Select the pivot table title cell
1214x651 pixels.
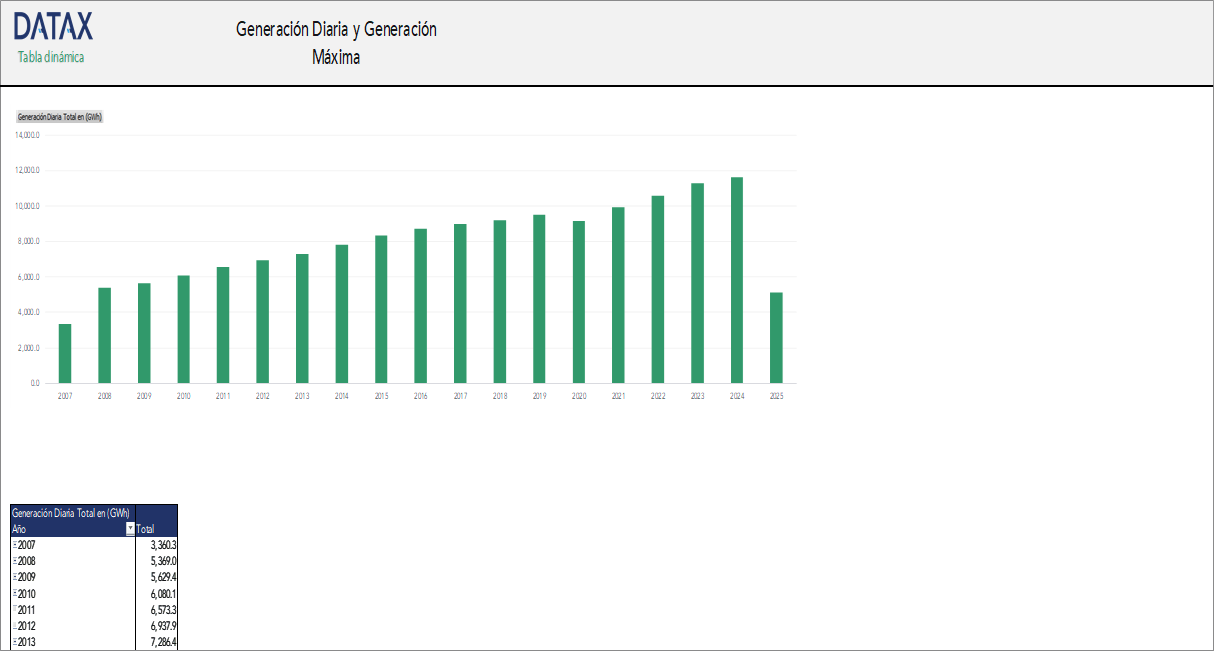pos(71,512)
